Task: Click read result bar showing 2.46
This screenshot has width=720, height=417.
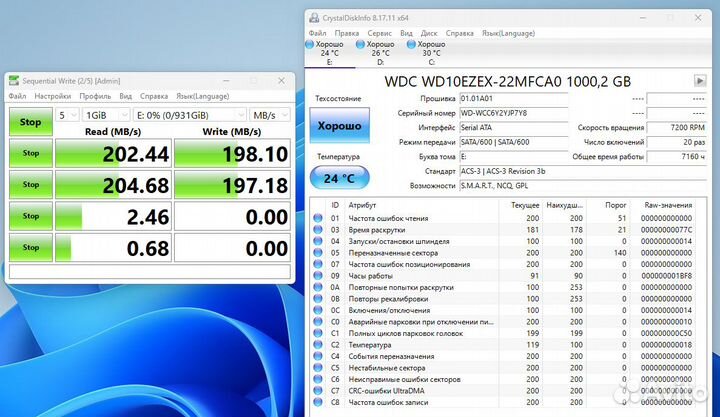Action: click(113, 215)
